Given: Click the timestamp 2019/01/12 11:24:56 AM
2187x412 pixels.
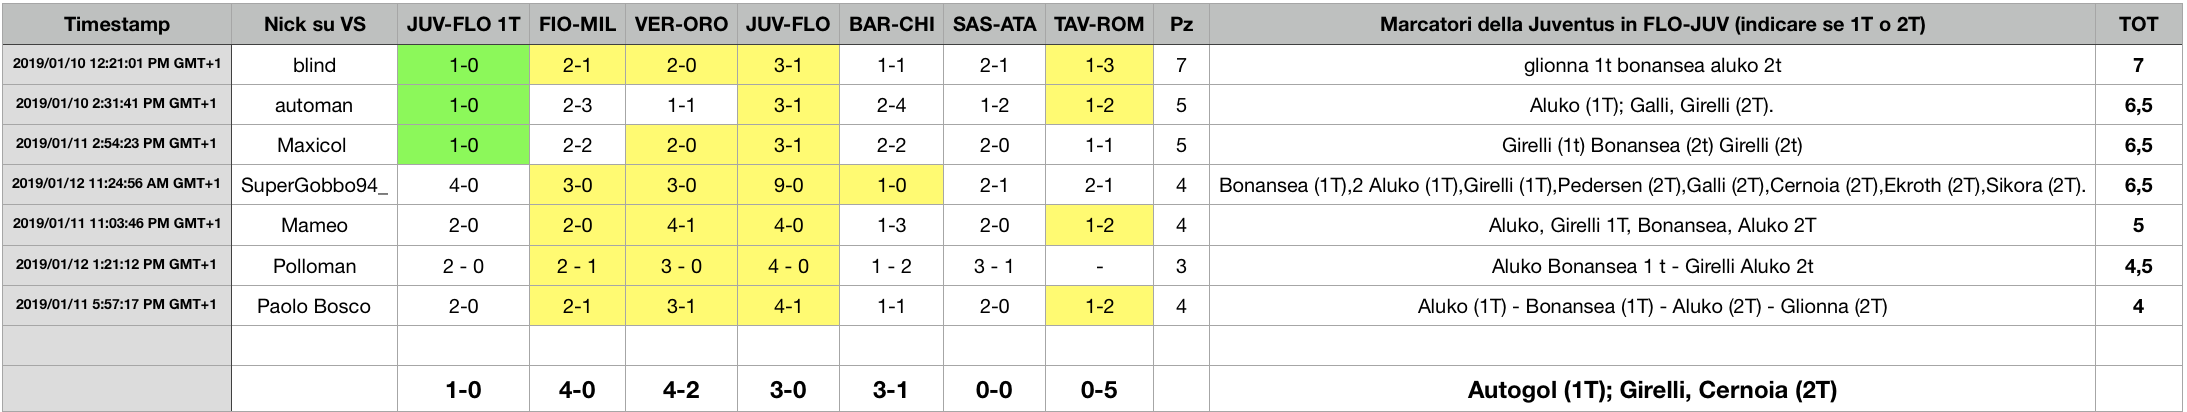Looking at the screenshot, I should coord(117,184).
